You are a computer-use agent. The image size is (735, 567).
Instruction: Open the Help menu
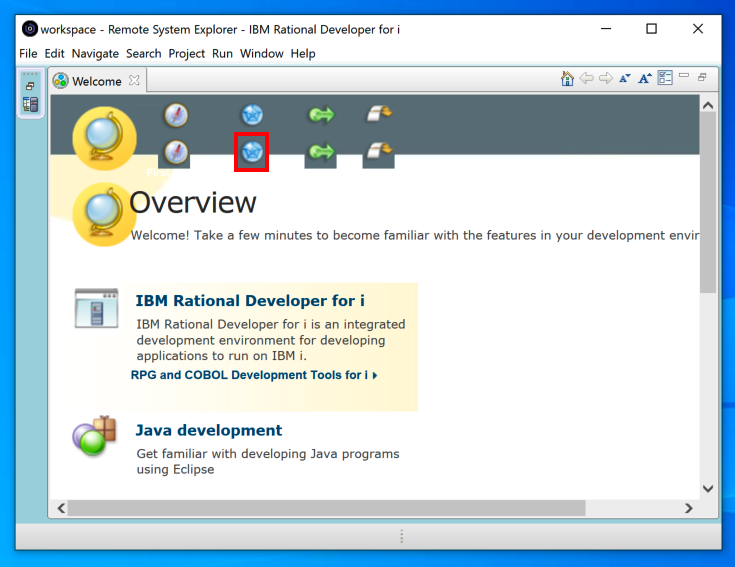click(303, 54)
